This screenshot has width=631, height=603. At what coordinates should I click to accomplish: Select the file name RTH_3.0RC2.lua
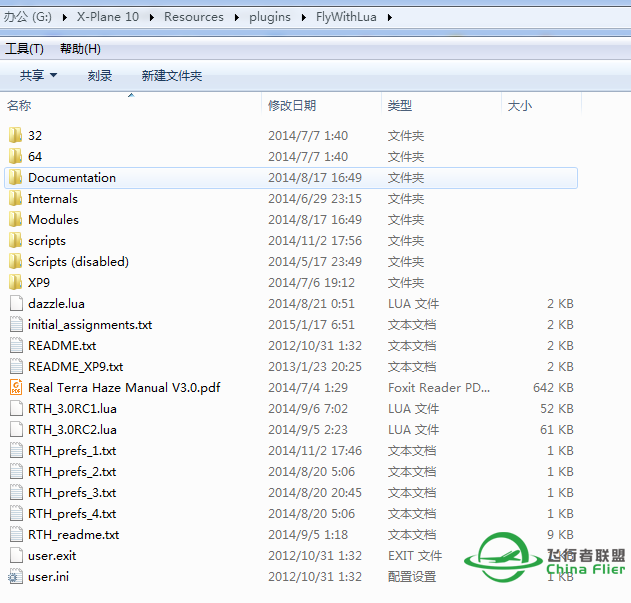coord(72,430)
